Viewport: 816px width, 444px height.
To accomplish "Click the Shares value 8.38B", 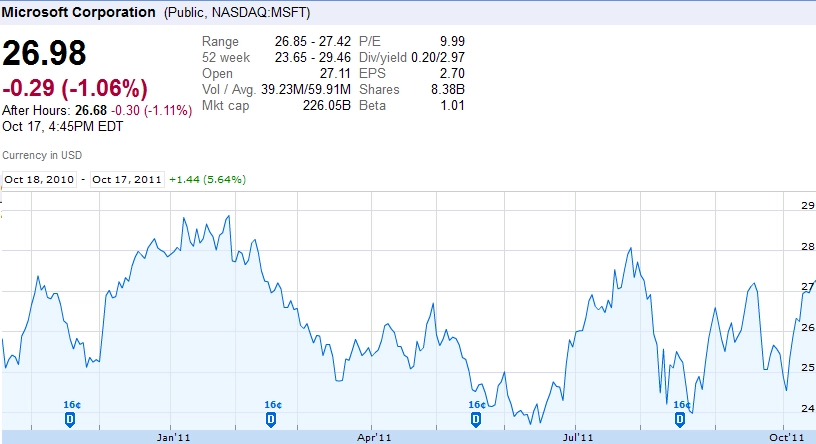I will point(448,90).
